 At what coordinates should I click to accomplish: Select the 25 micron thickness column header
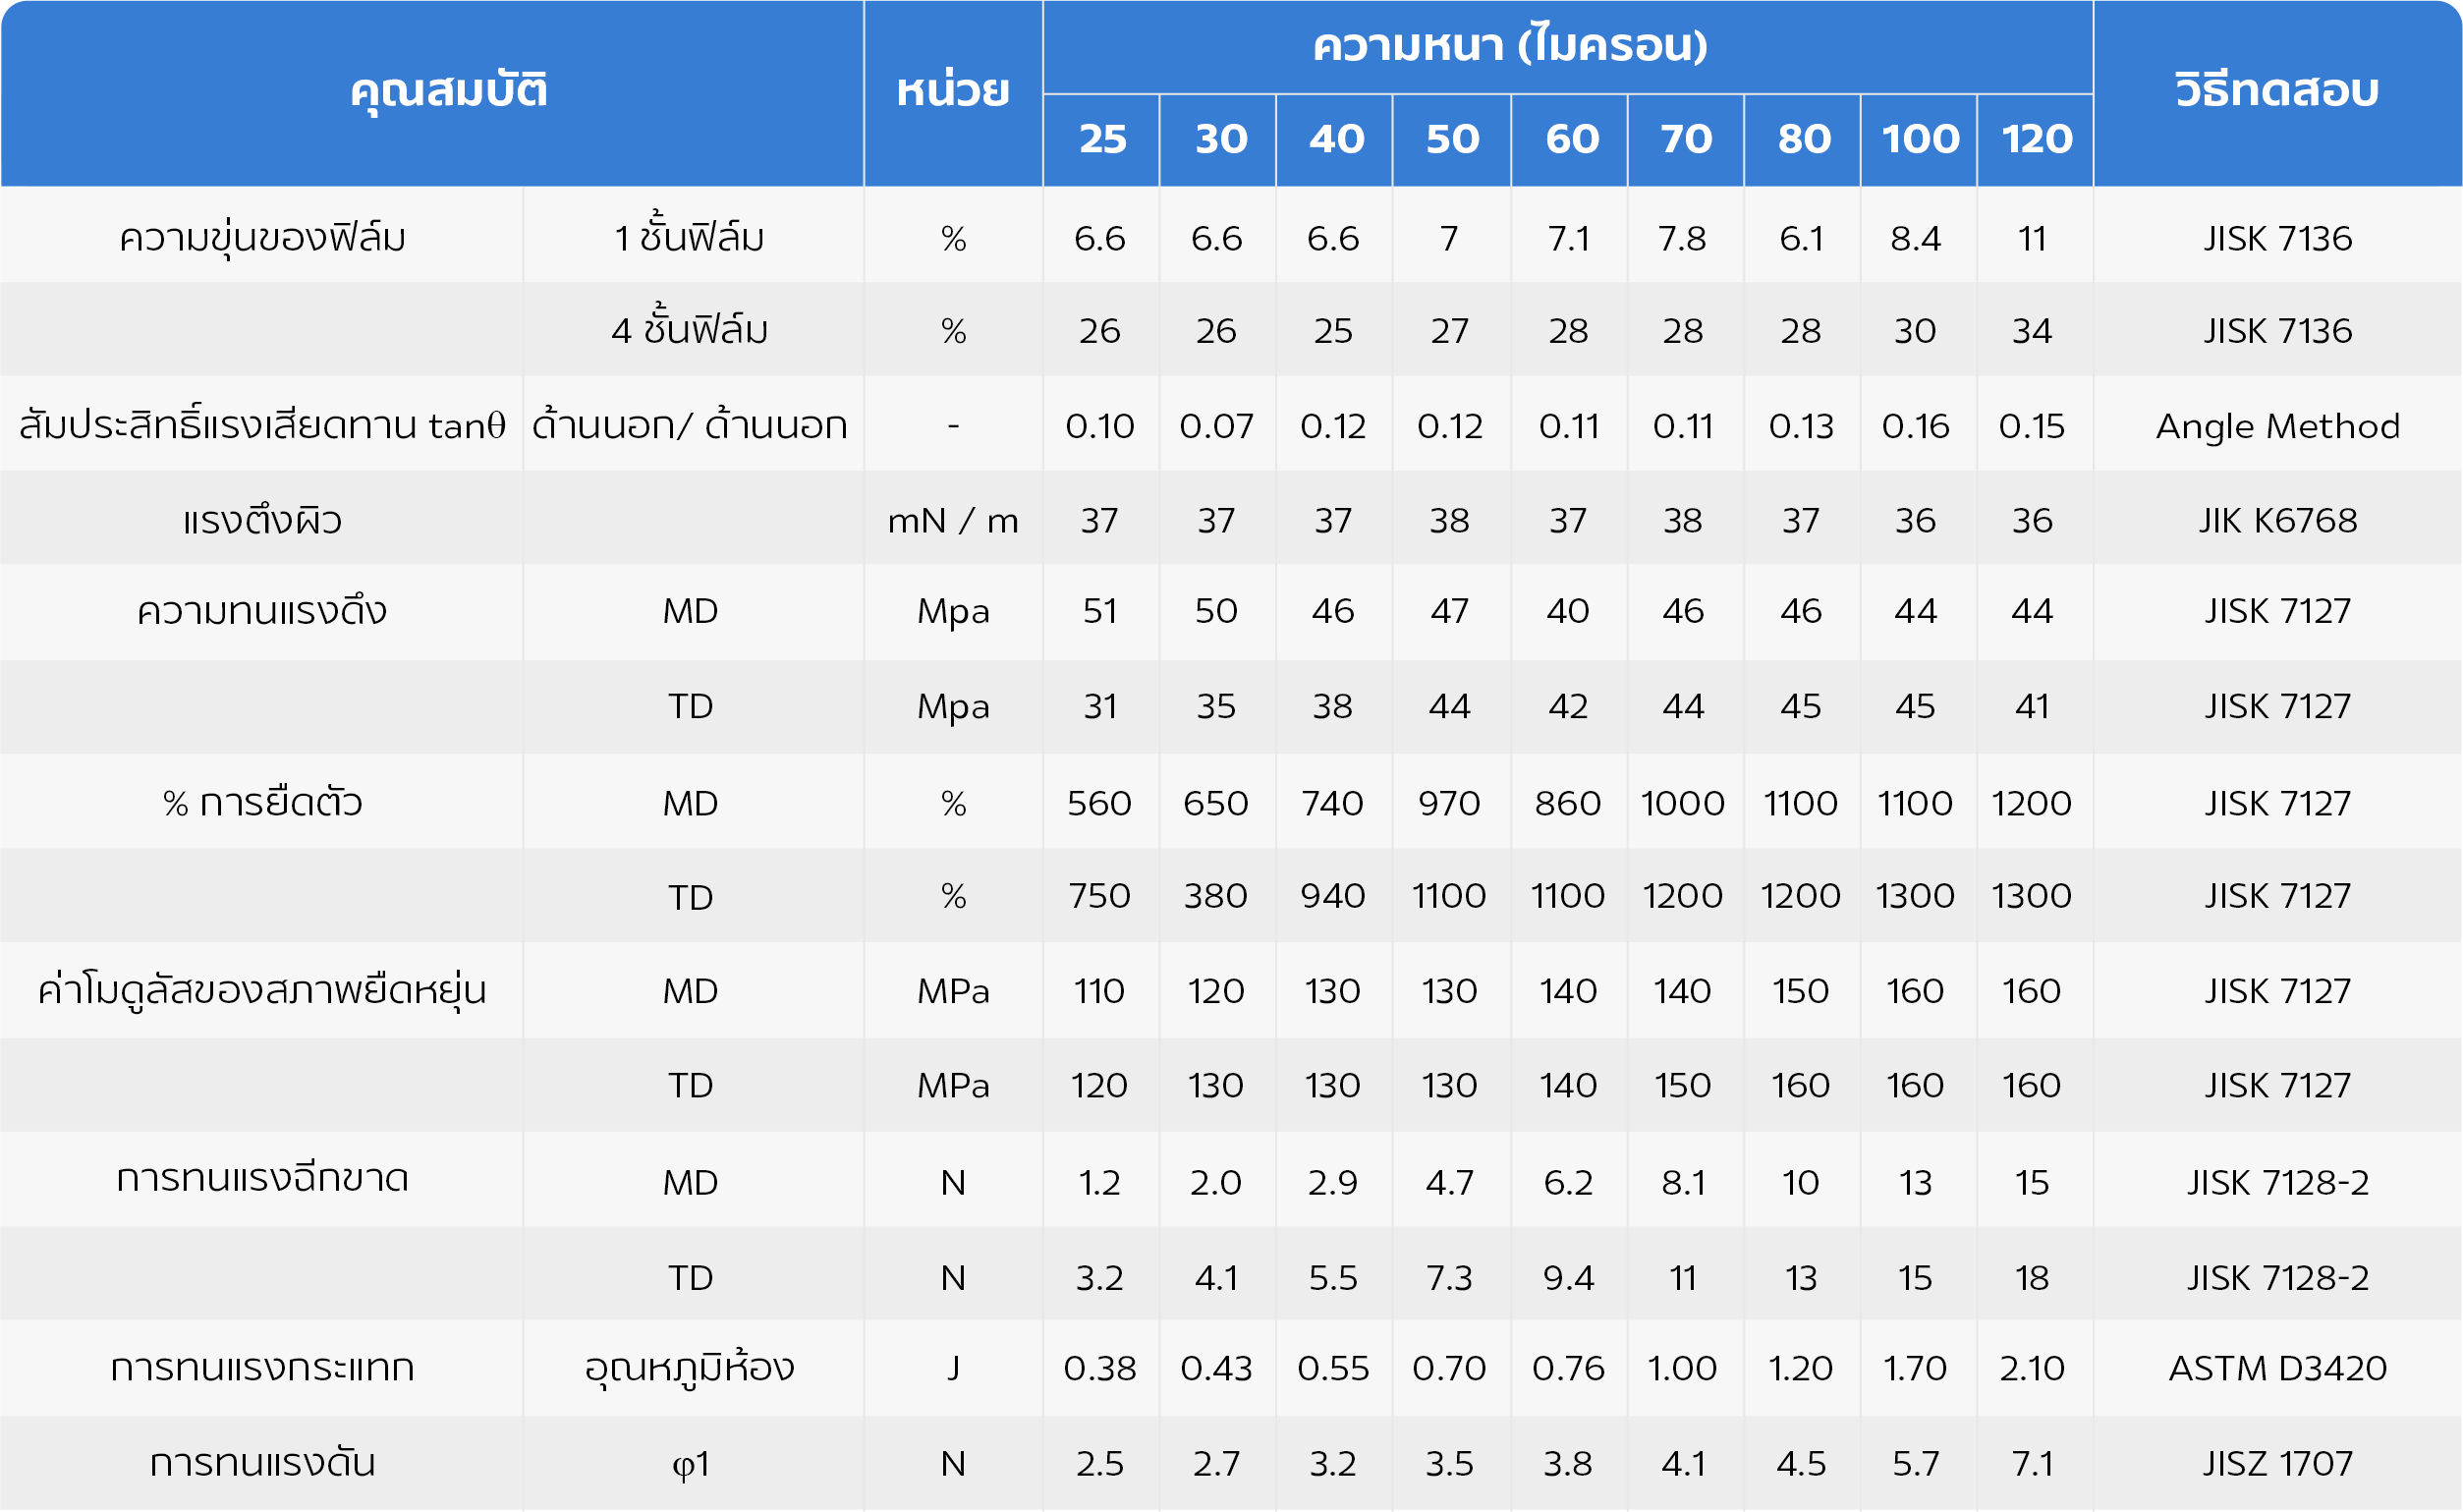(x=1101, y=139)
